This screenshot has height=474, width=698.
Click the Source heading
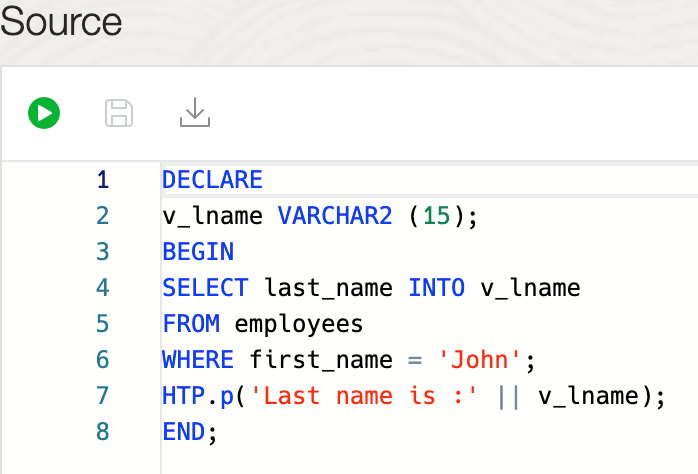[x=62, y=22]
